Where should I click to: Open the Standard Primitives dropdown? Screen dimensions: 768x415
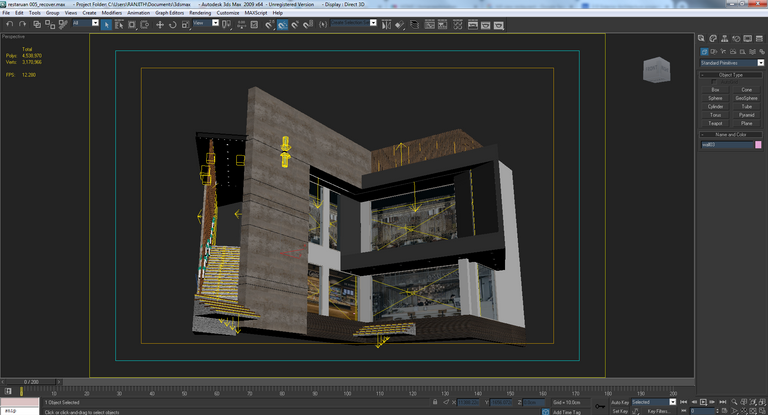coord(732,63)
